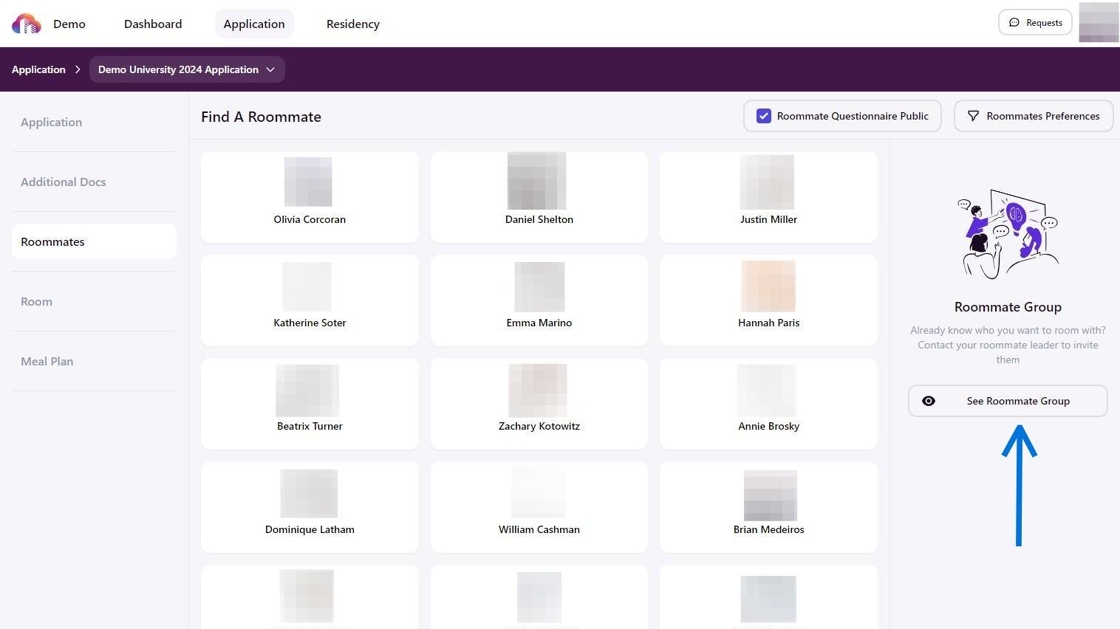Select Hannah Paris's profile photo

pyautogui.click(x=768, y=286)
